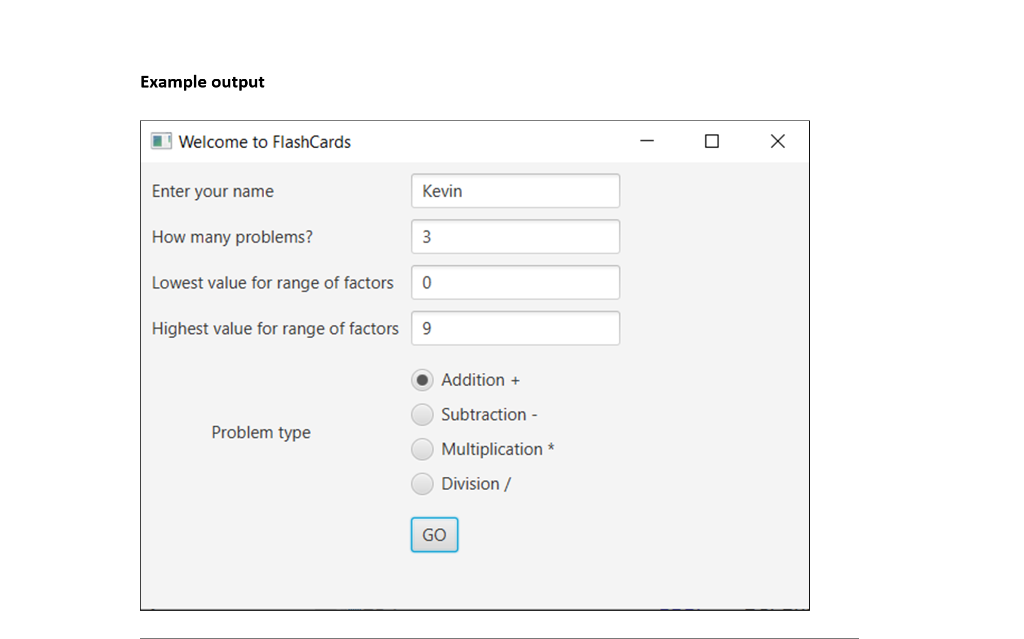The width and height of the screenshot is (1024, 639).
Task: Click the lowest value field showing 0
Action: click(x=515, y=282)
